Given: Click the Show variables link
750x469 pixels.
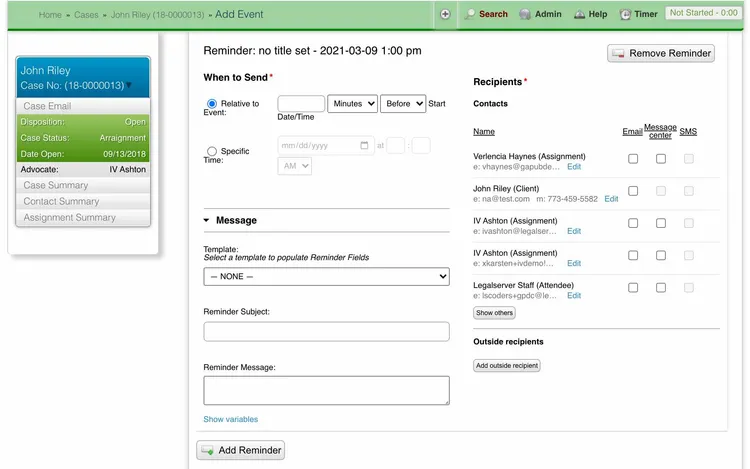Looking at the screenshot, I should [231, 419].
